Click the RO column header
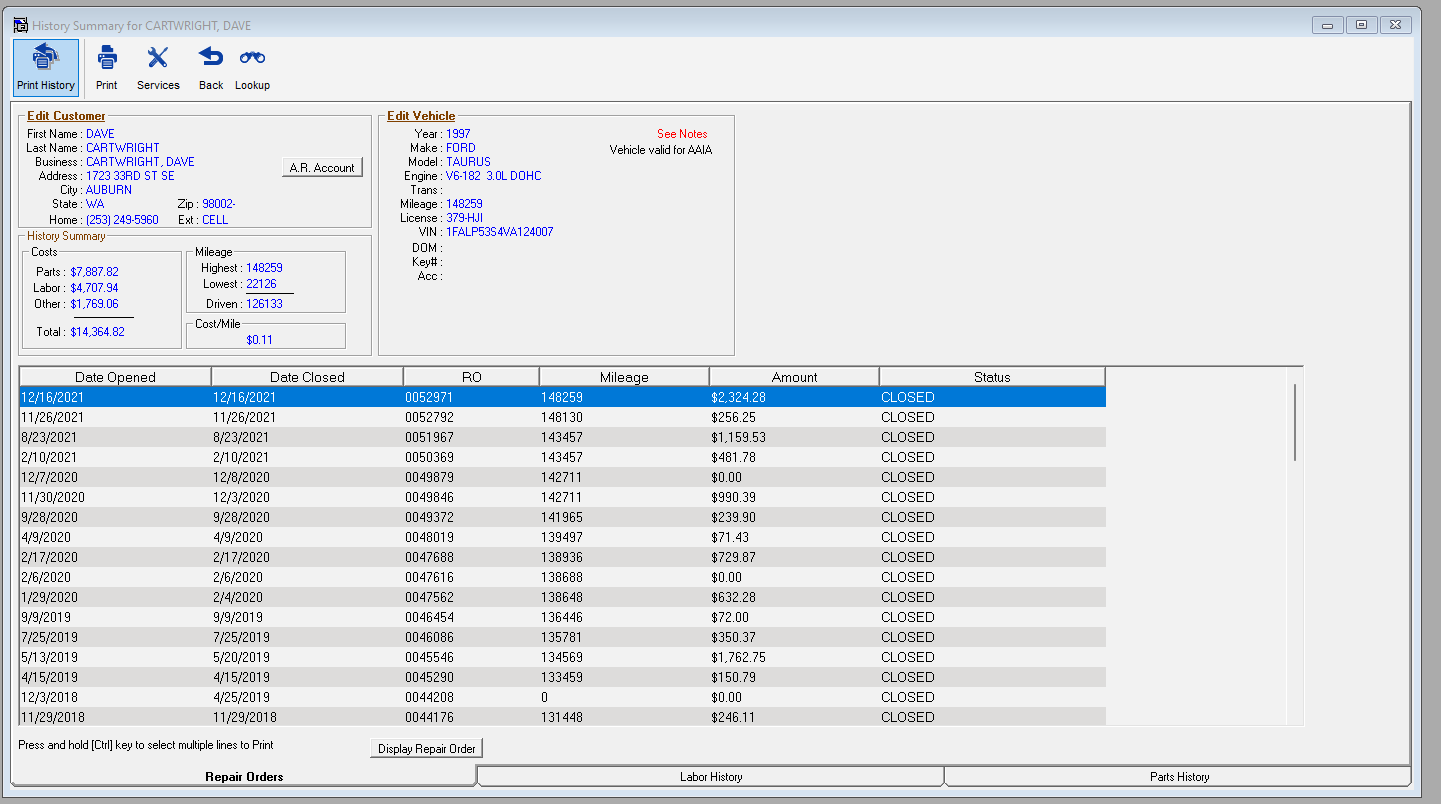Screen dimensions: 1441x804 (472, 377)
